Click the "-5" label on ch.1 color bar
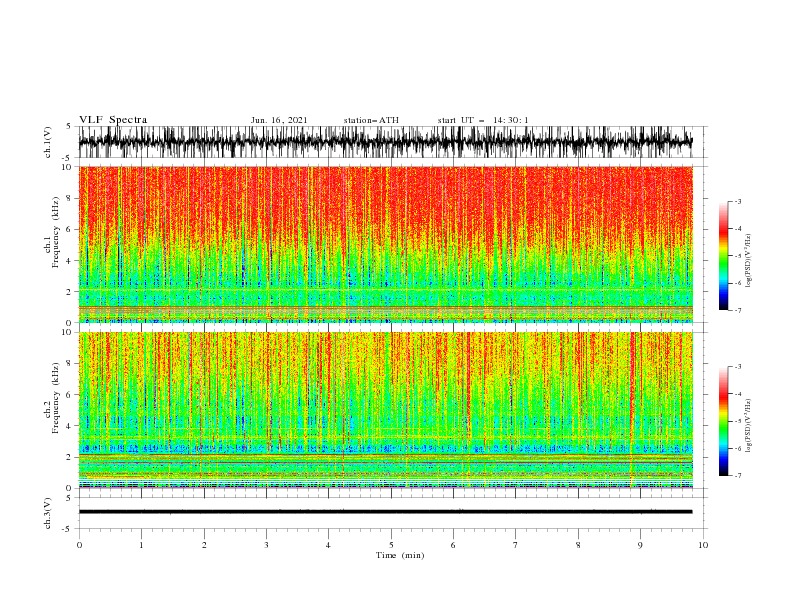Image resolution: width=792 pixels, height=612 pixels. click(738, 256)
